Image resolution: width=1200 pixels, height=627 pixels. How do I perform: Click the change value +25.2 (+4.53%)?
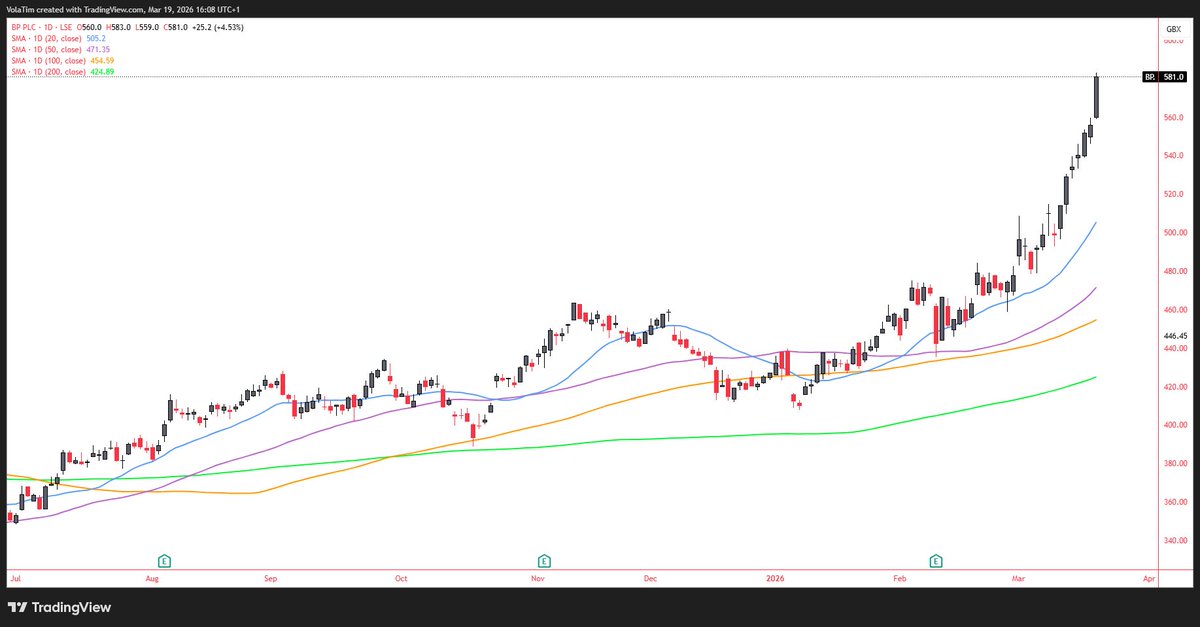tap(218, 29)
